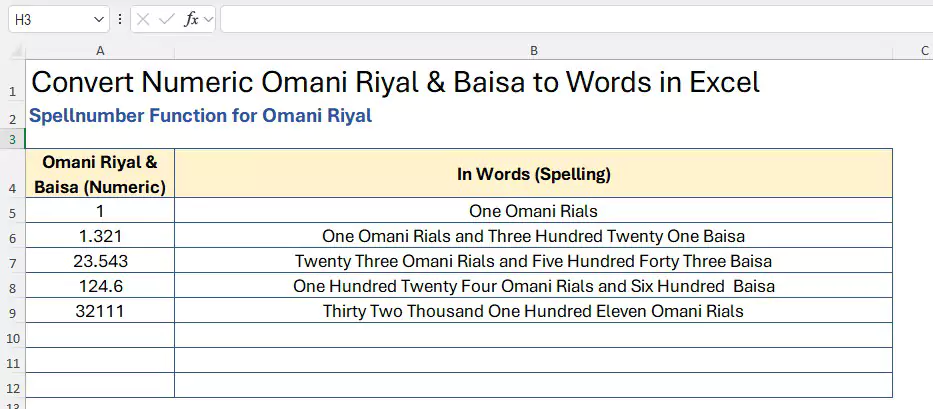The width and height of the screenshot is (933, 409).
Task: Expand the chevron next to the fx icon
Action: pyautogui.click(x=208, y=19)
